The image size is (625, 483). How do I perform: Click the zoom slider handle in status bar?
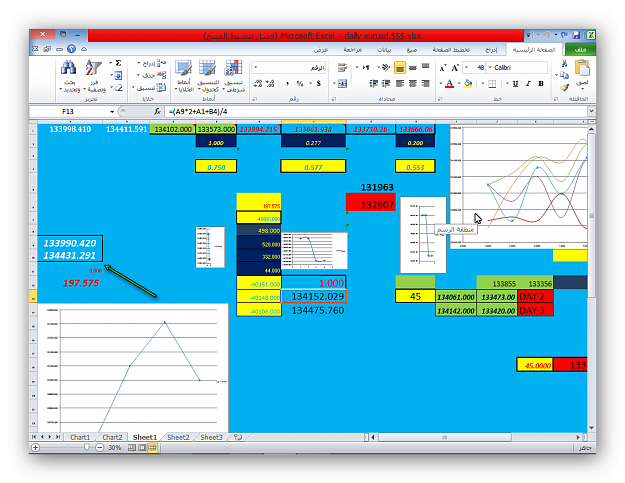pyautogui.click(x=86, y=448)
